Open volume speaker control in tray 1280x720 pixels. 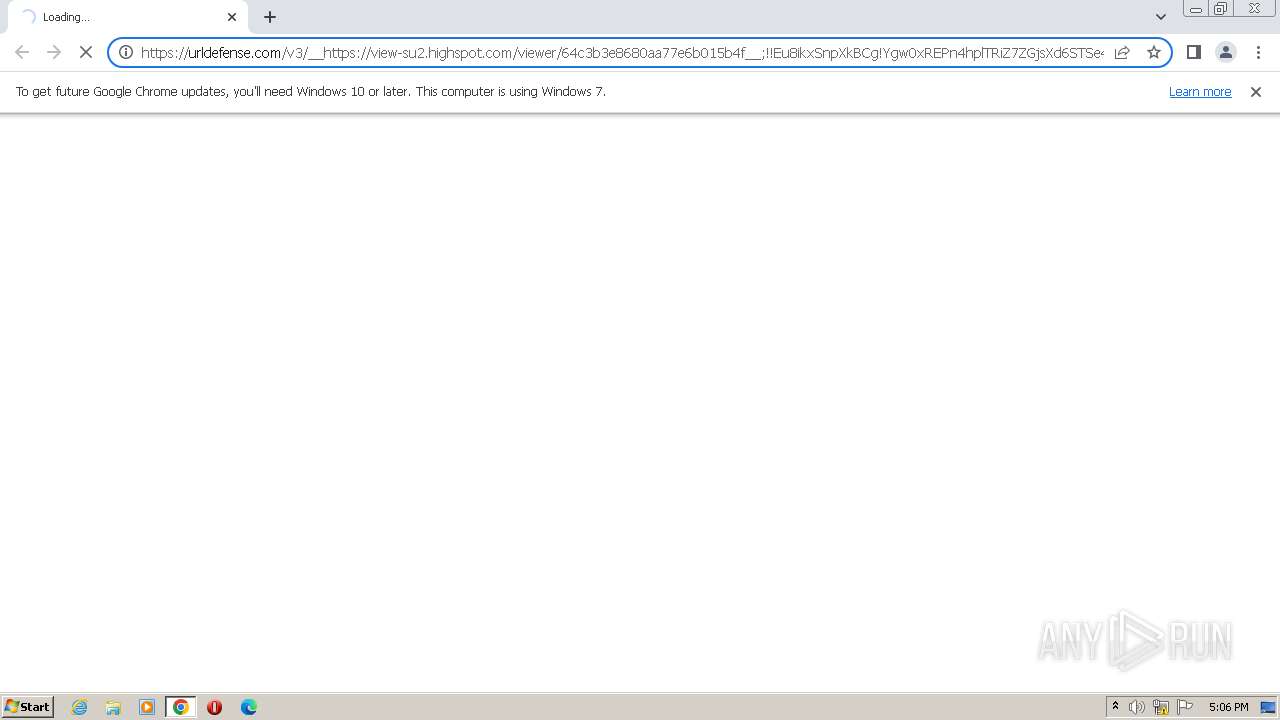tap(1137, 707)
